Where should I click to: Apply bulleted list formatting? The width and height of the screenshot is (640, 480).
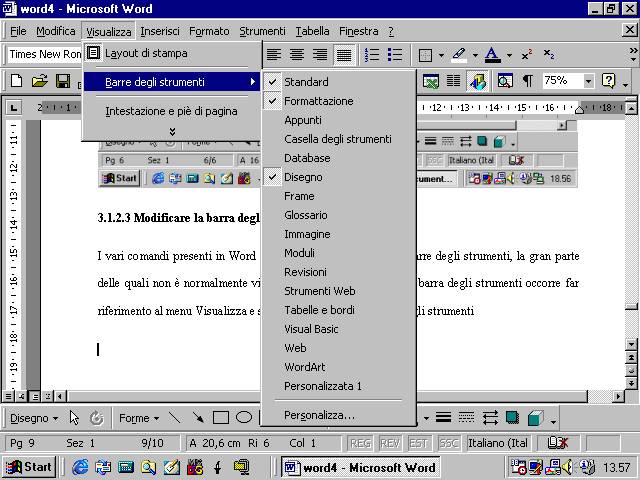tap(395, 54)
